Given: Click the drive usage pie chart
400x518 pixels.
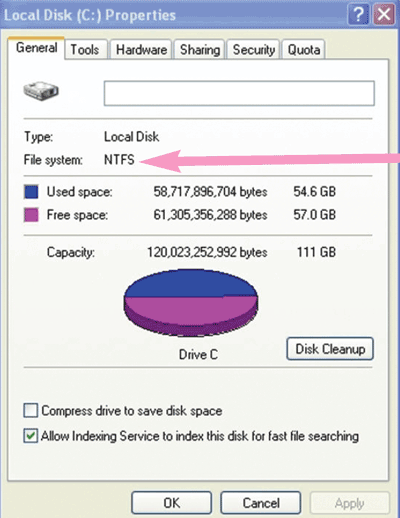Looking at the screenshot, I should [191, 302].
